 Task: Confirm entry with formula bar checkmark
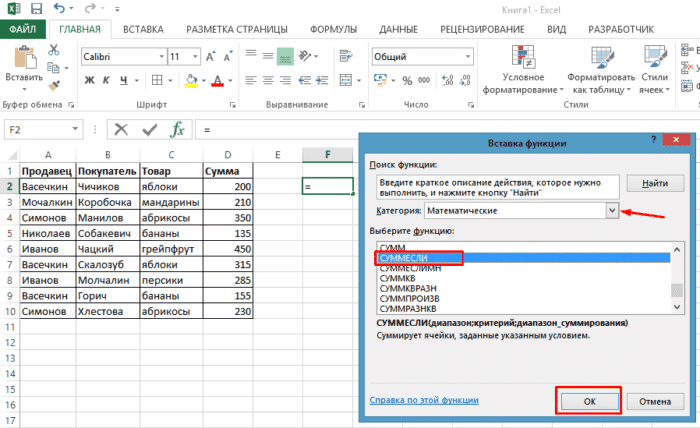149,129
